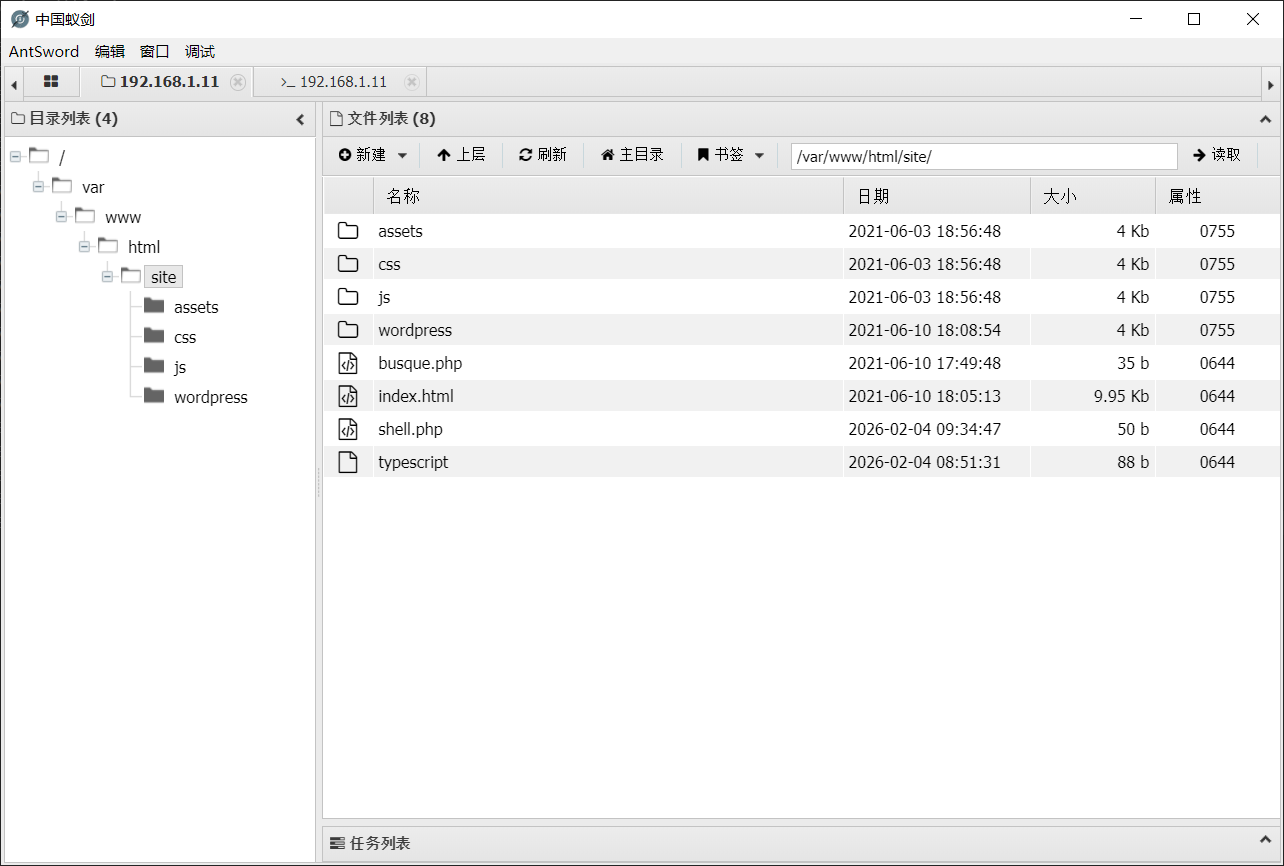Click the typescript file icon
This screenshot has width=1284, height=866.
pos(348,462)
